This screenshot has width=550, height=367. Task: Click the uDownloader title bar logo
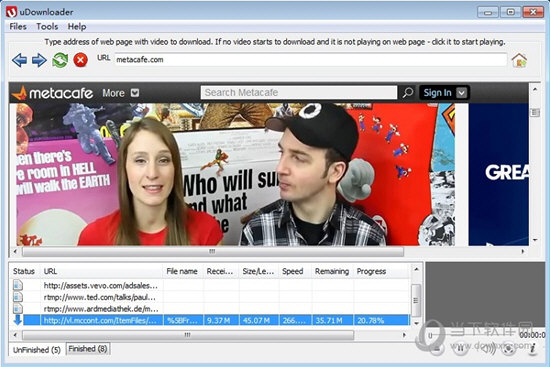pos(11,12)
